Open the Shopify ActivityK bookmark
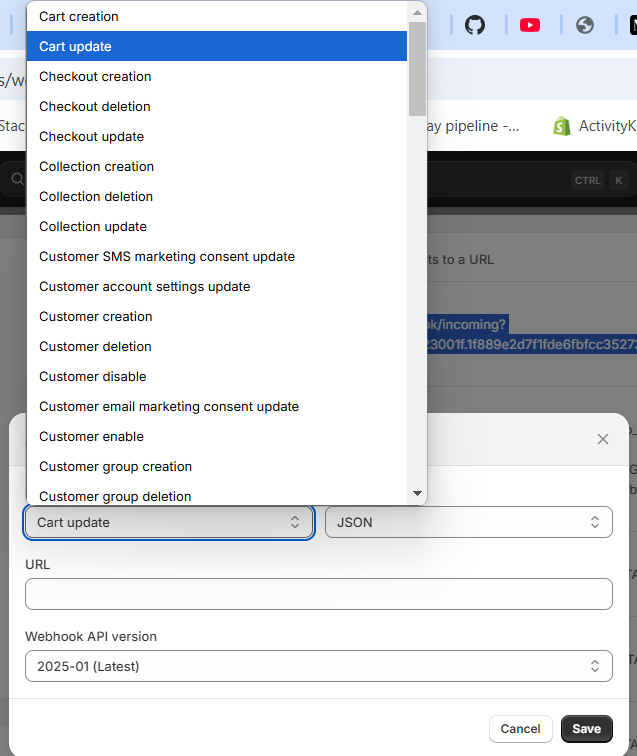The width and height of the screenshot is (637, 756). (595, 126)
